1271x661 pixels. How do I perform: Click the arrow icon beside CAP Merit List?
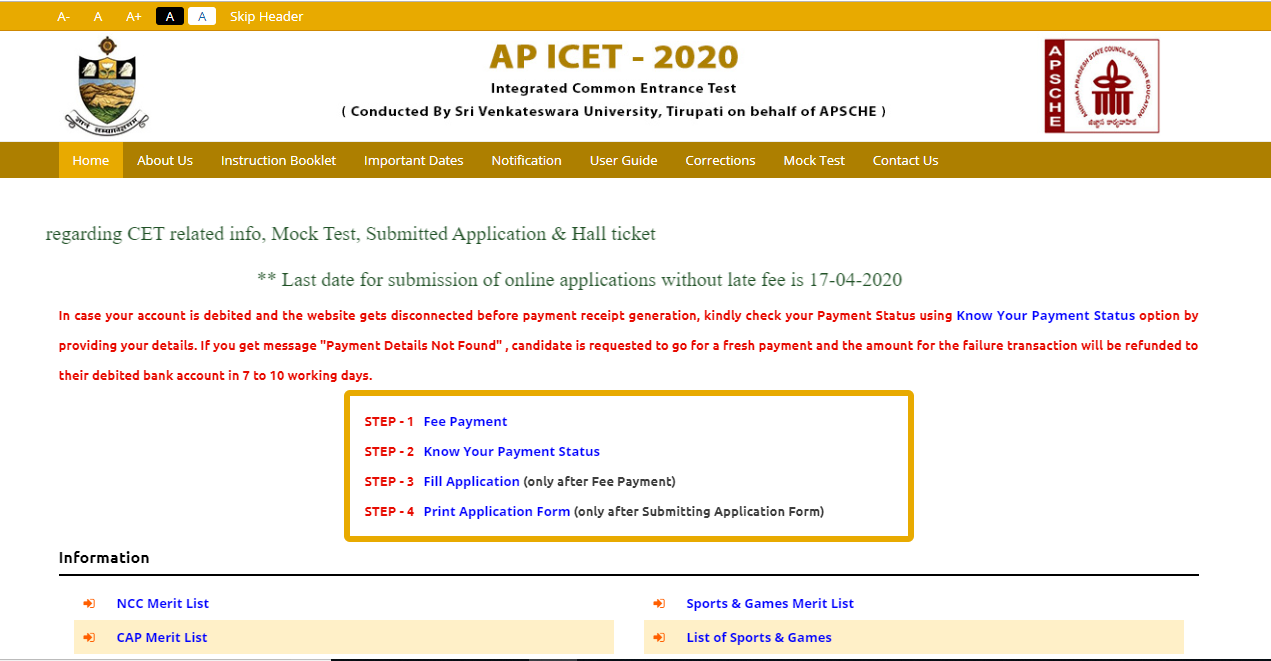89,637
